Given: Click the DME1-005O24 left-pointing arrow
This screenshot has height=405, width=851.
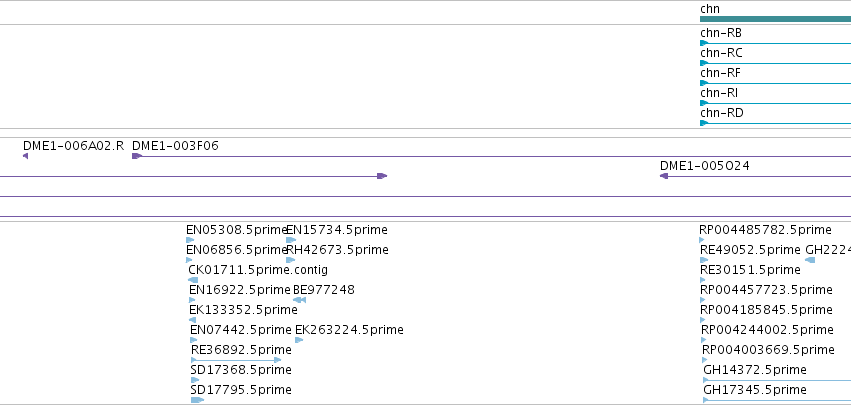Looking at the screenshot, I should point(664,176).
